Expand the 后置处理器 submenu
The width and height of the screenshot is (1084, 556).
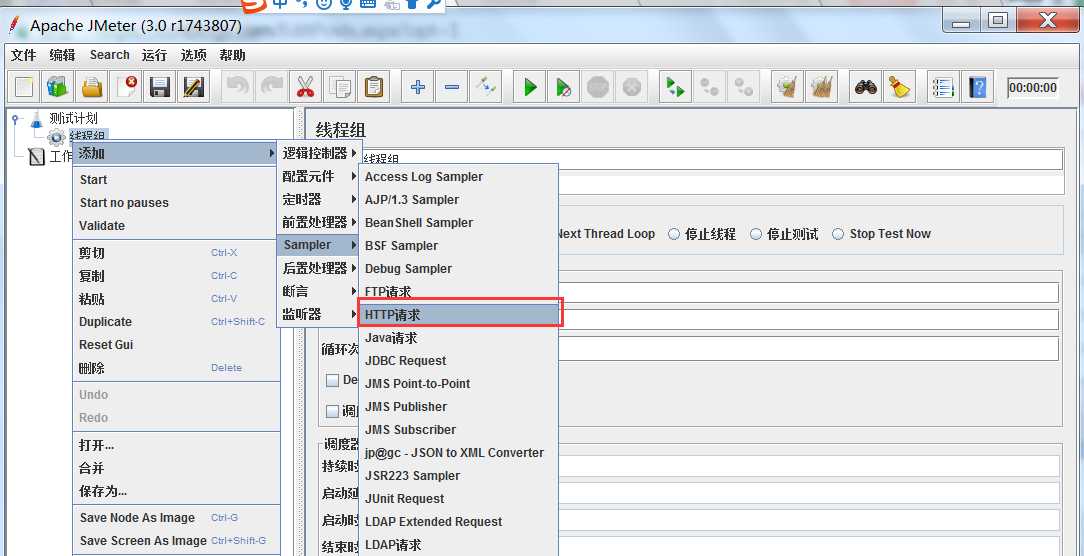pos(318,268)
